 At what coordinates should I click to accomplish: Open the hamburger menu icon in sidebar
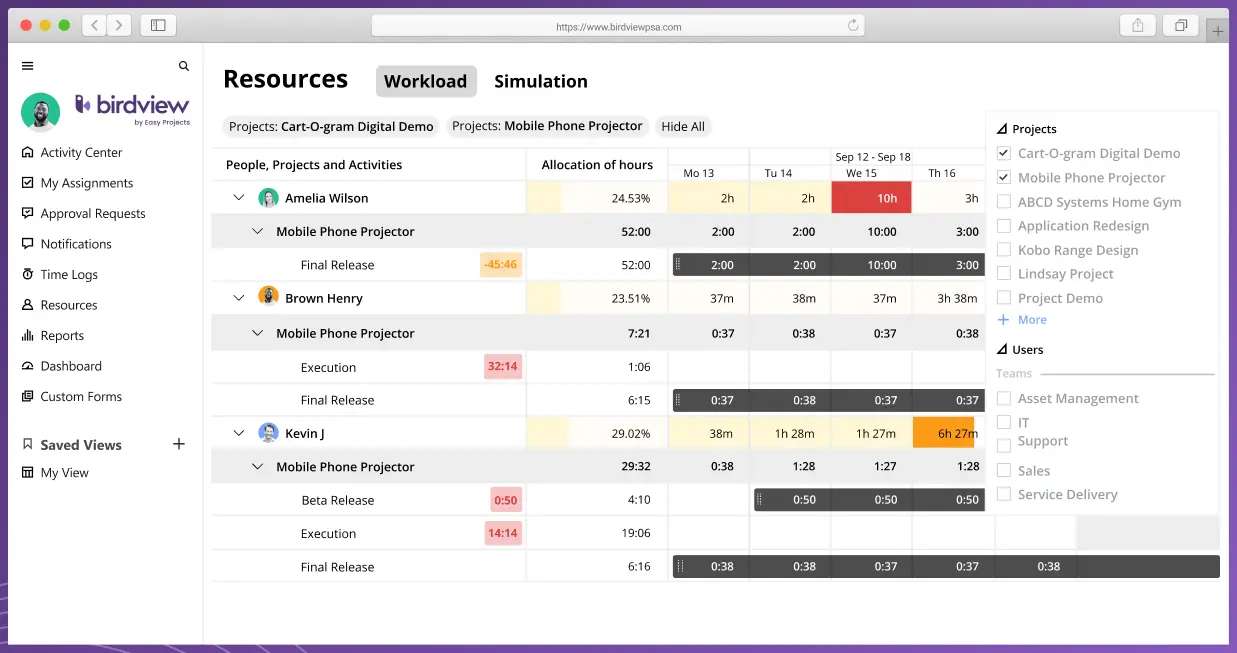(x=27, y=66)
